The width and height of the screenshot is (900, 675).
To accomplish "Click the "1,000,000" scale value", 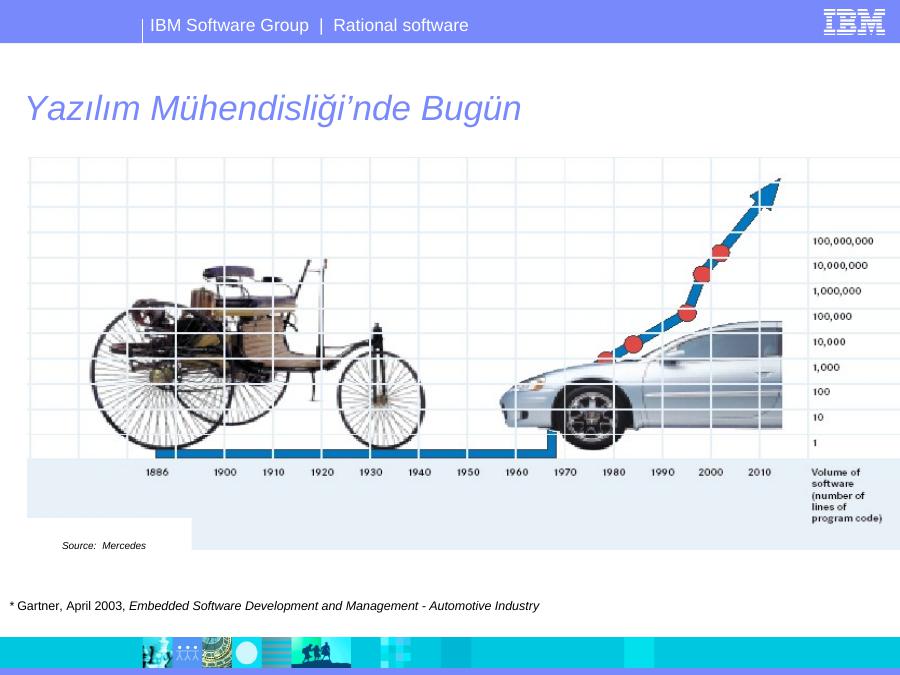I will [837, 291].
